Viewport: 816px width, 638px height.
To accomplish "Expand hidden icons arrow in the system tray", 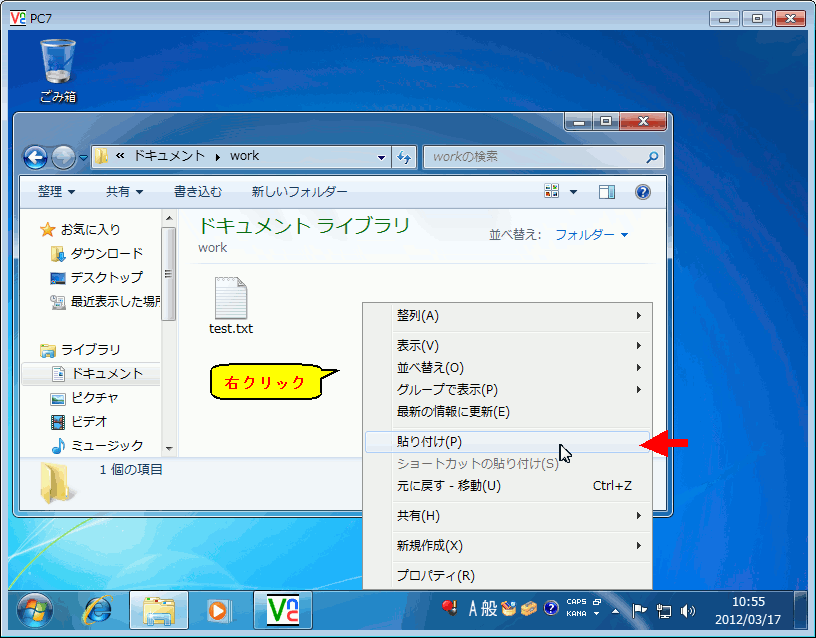I will pyautogui.click(x=614, y=610).
